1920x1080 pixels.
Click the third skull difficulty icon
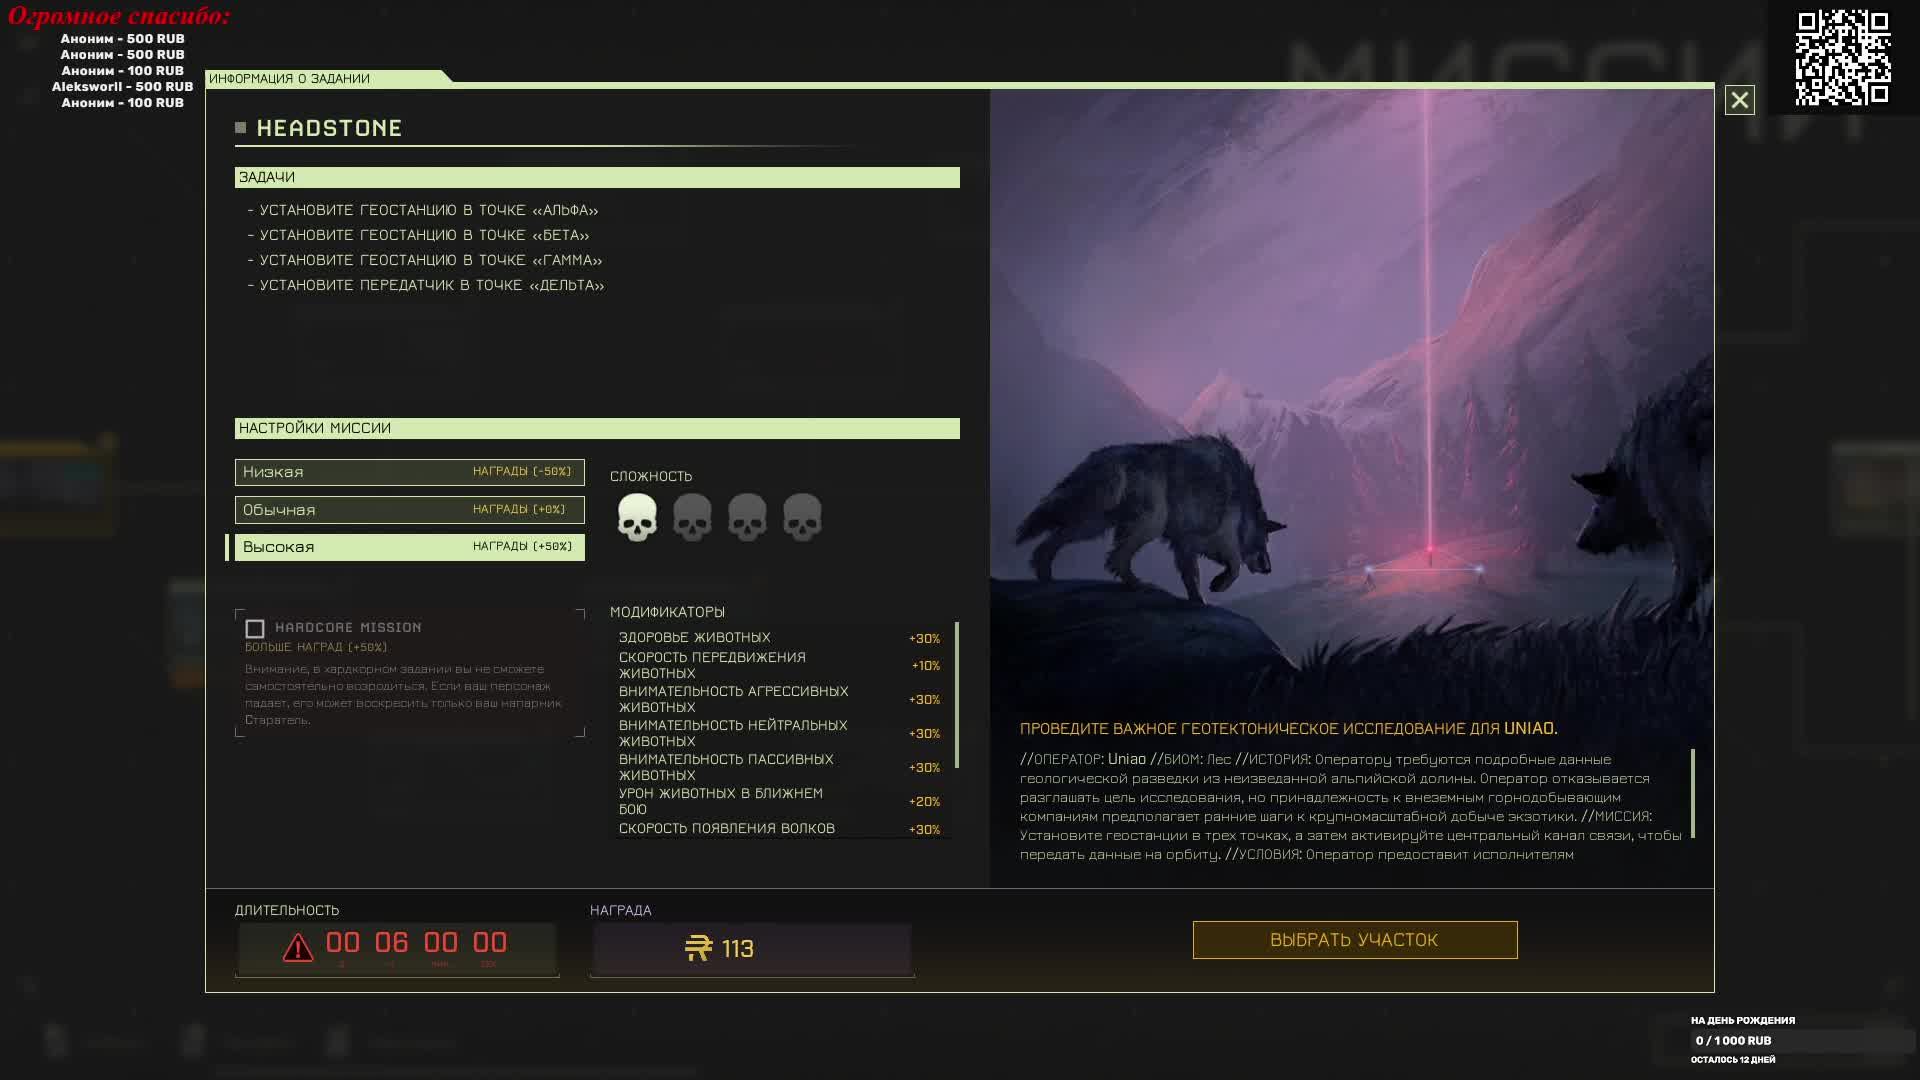coord(747,517)
